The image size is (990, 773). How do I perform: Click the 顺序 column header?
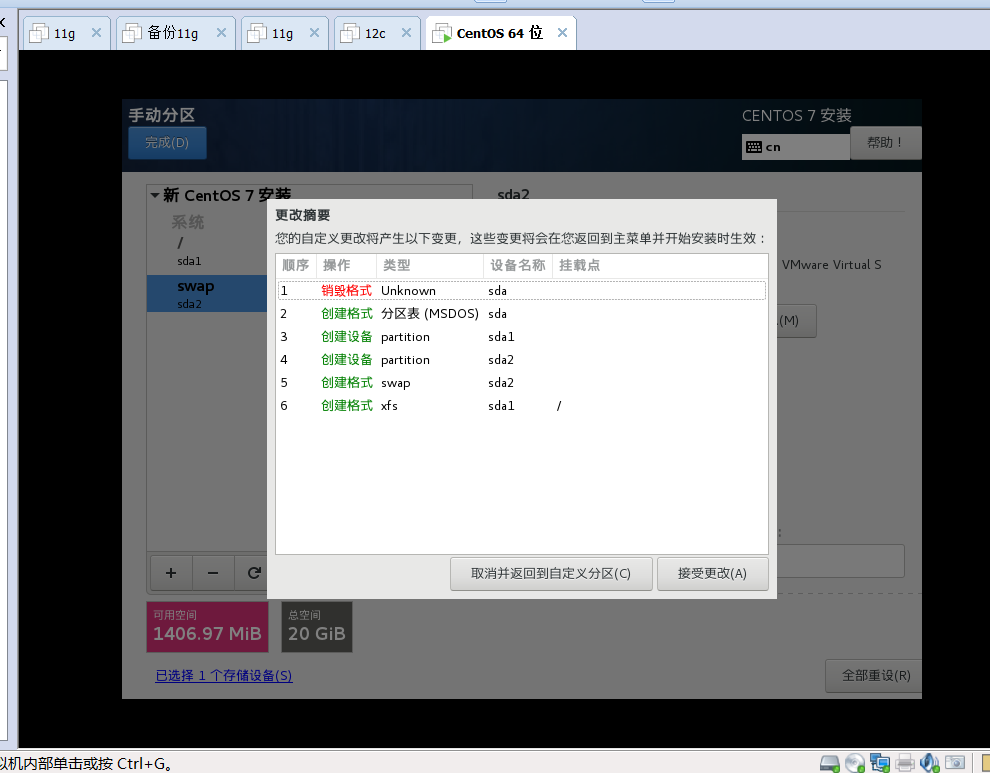point(295,265)
